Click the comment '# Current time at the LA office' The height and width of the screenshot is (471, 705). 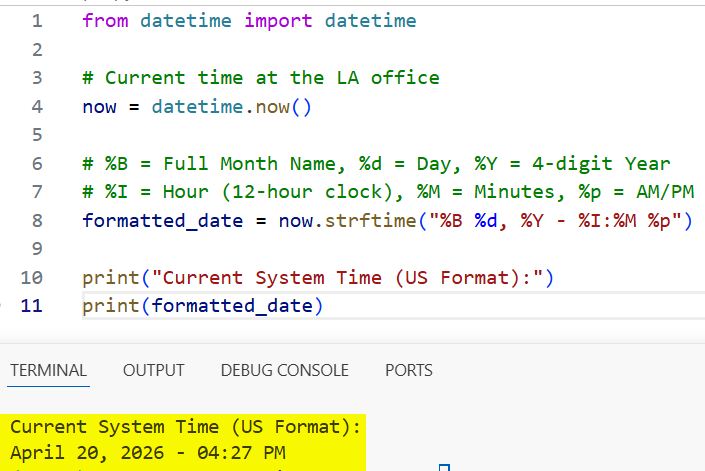(x=261, y=78)
